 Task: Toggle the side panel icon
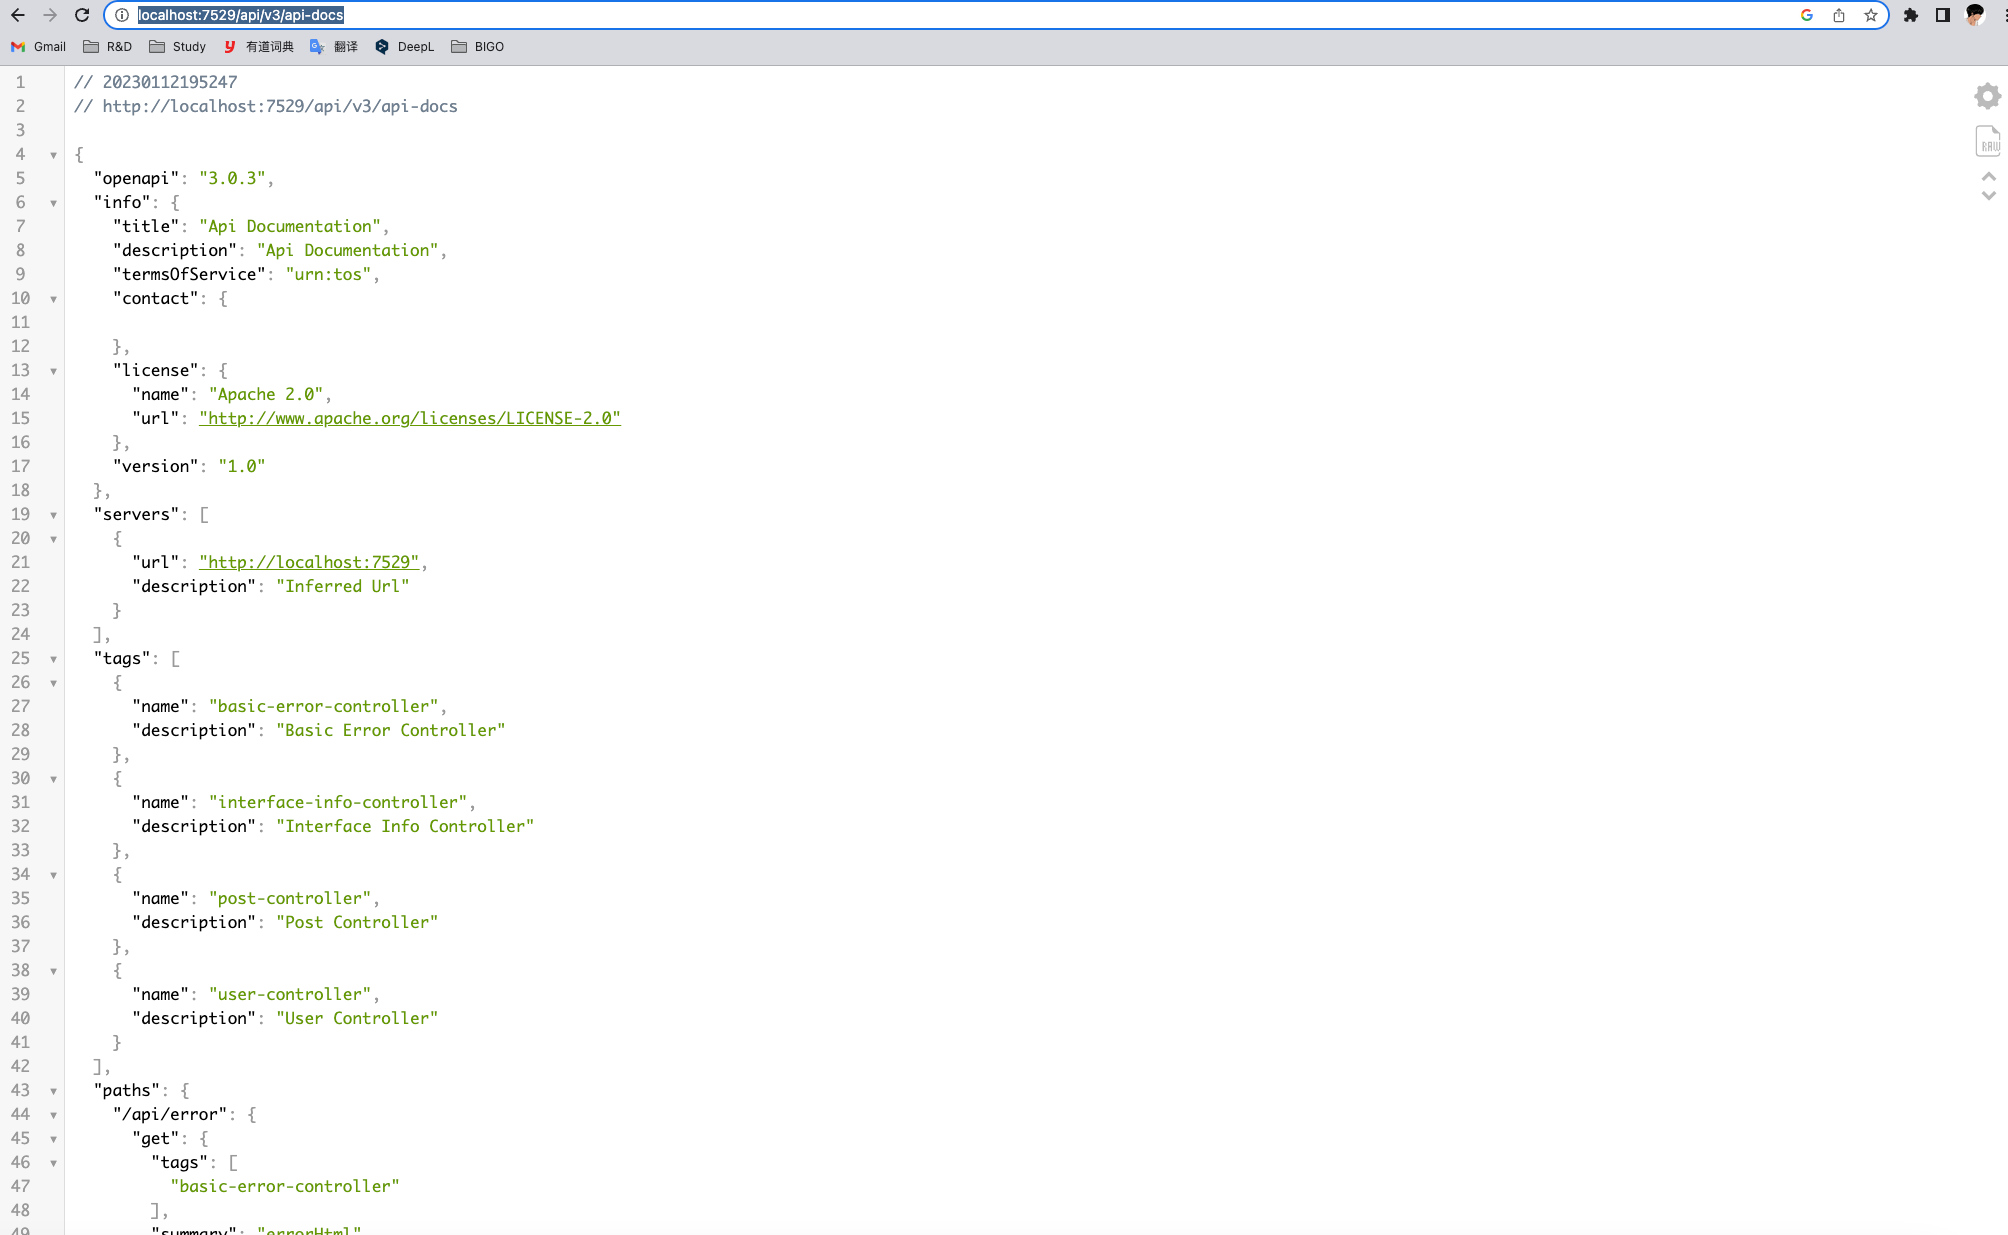pos(1942,15)
